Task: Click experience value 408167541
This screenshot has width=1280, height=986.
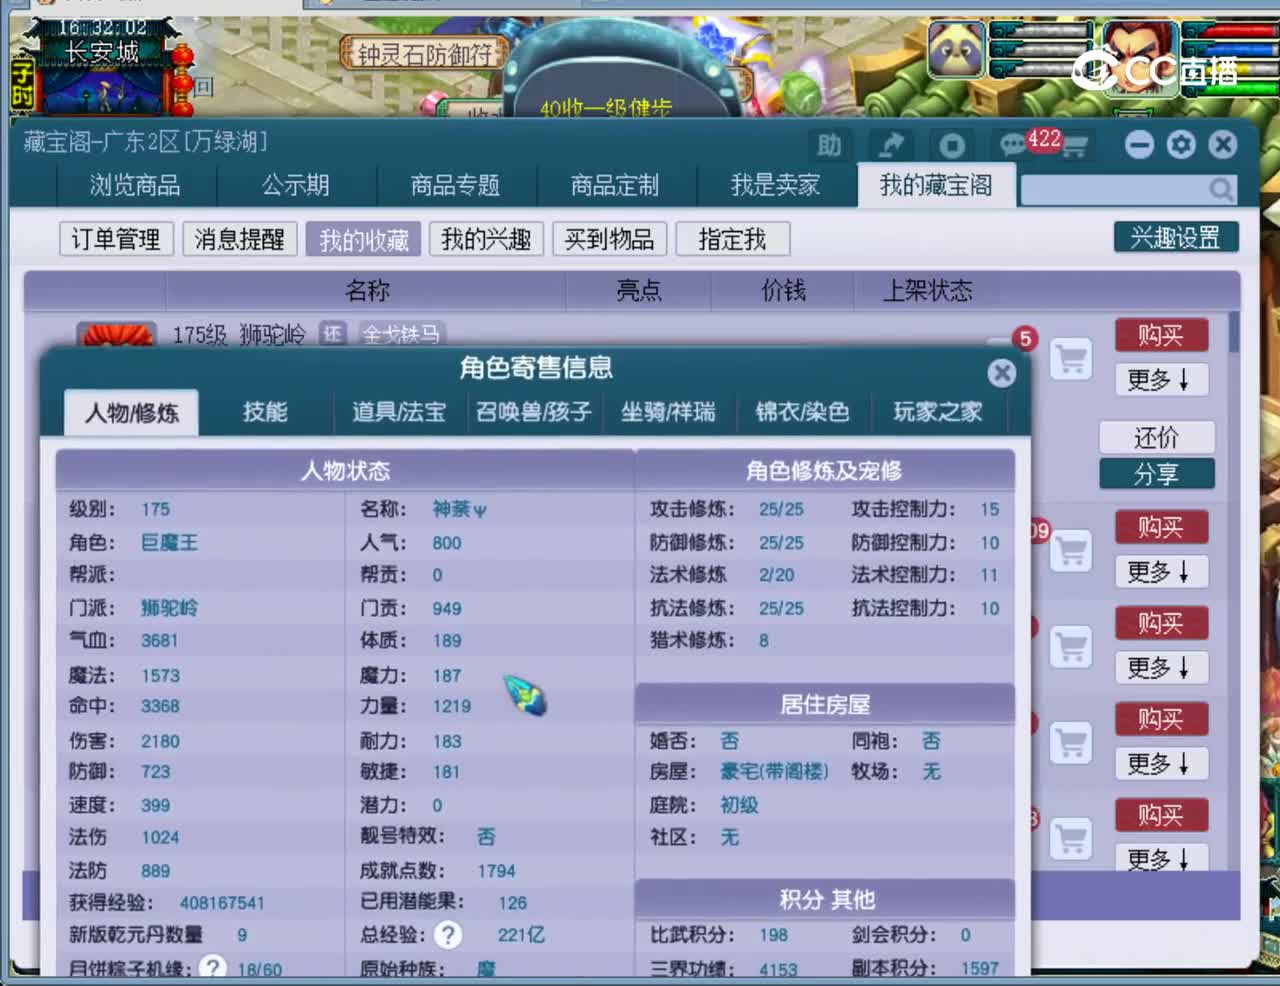Action: 222,903
